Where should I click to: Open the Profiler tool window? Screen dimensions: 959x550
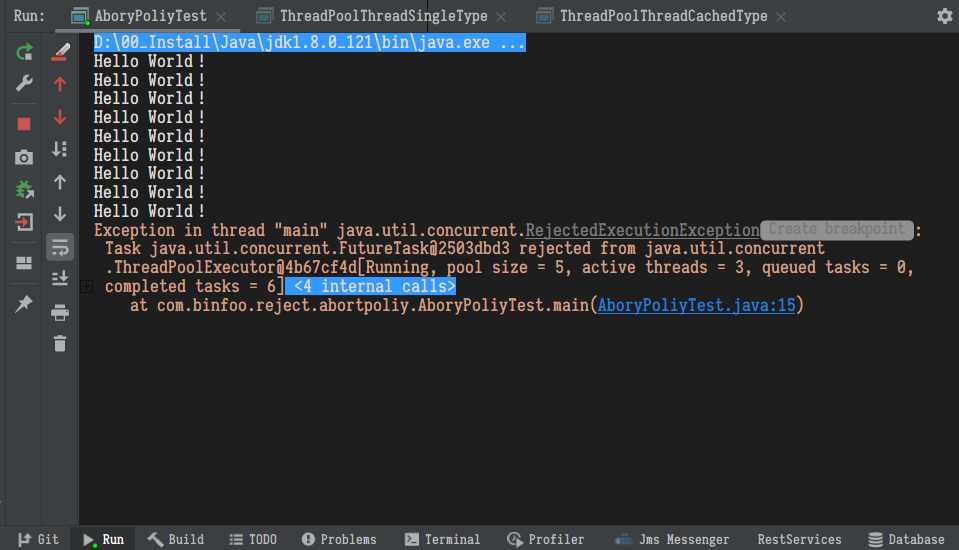(x=546, y=539)
